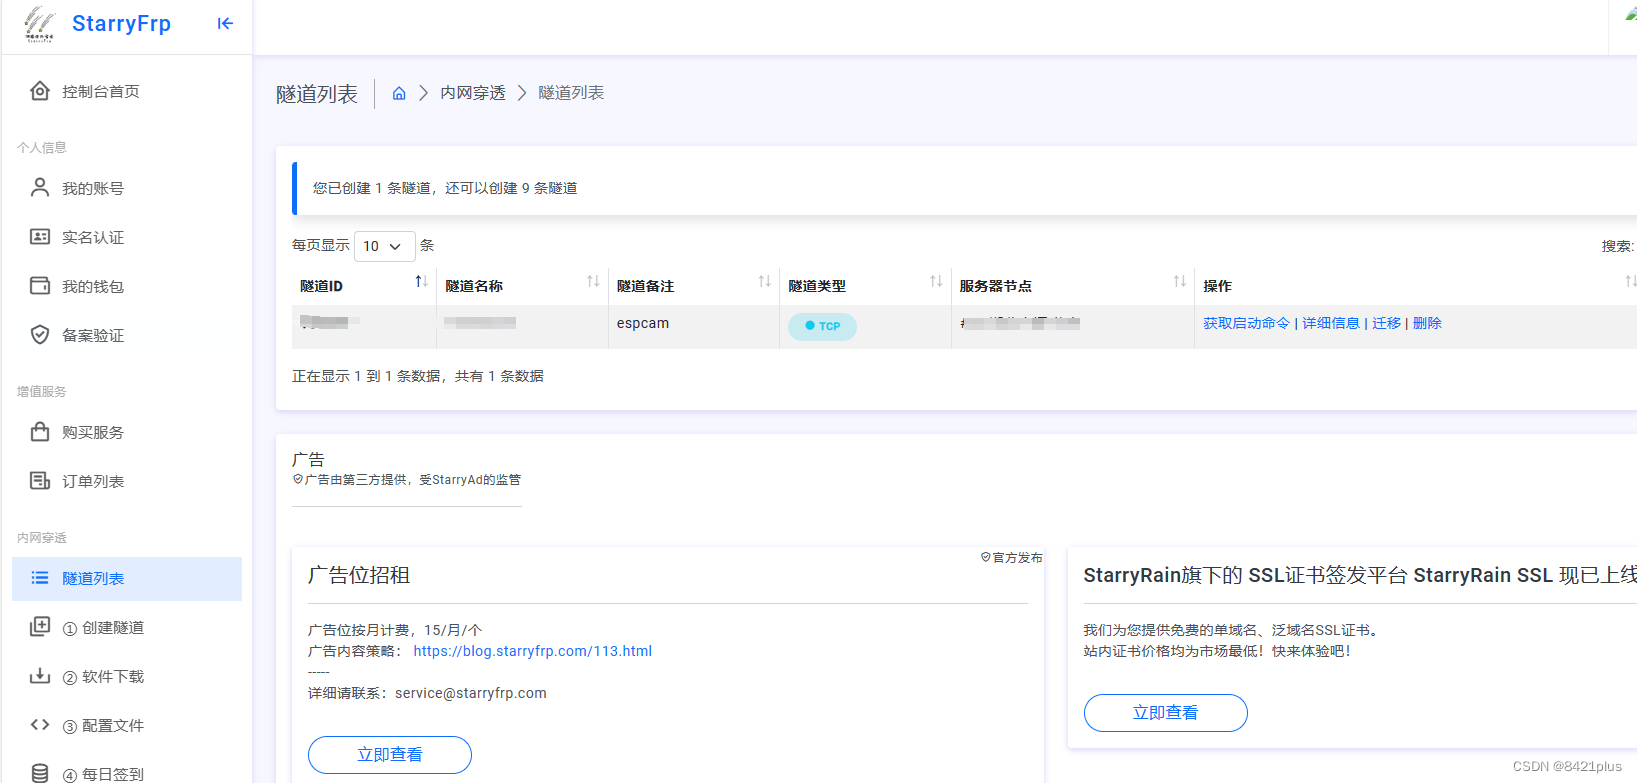Sort table by 隧道类型 column arrows
Image resolution: width=1637 pixels, height=783 pixels.
tap(936, 282)
